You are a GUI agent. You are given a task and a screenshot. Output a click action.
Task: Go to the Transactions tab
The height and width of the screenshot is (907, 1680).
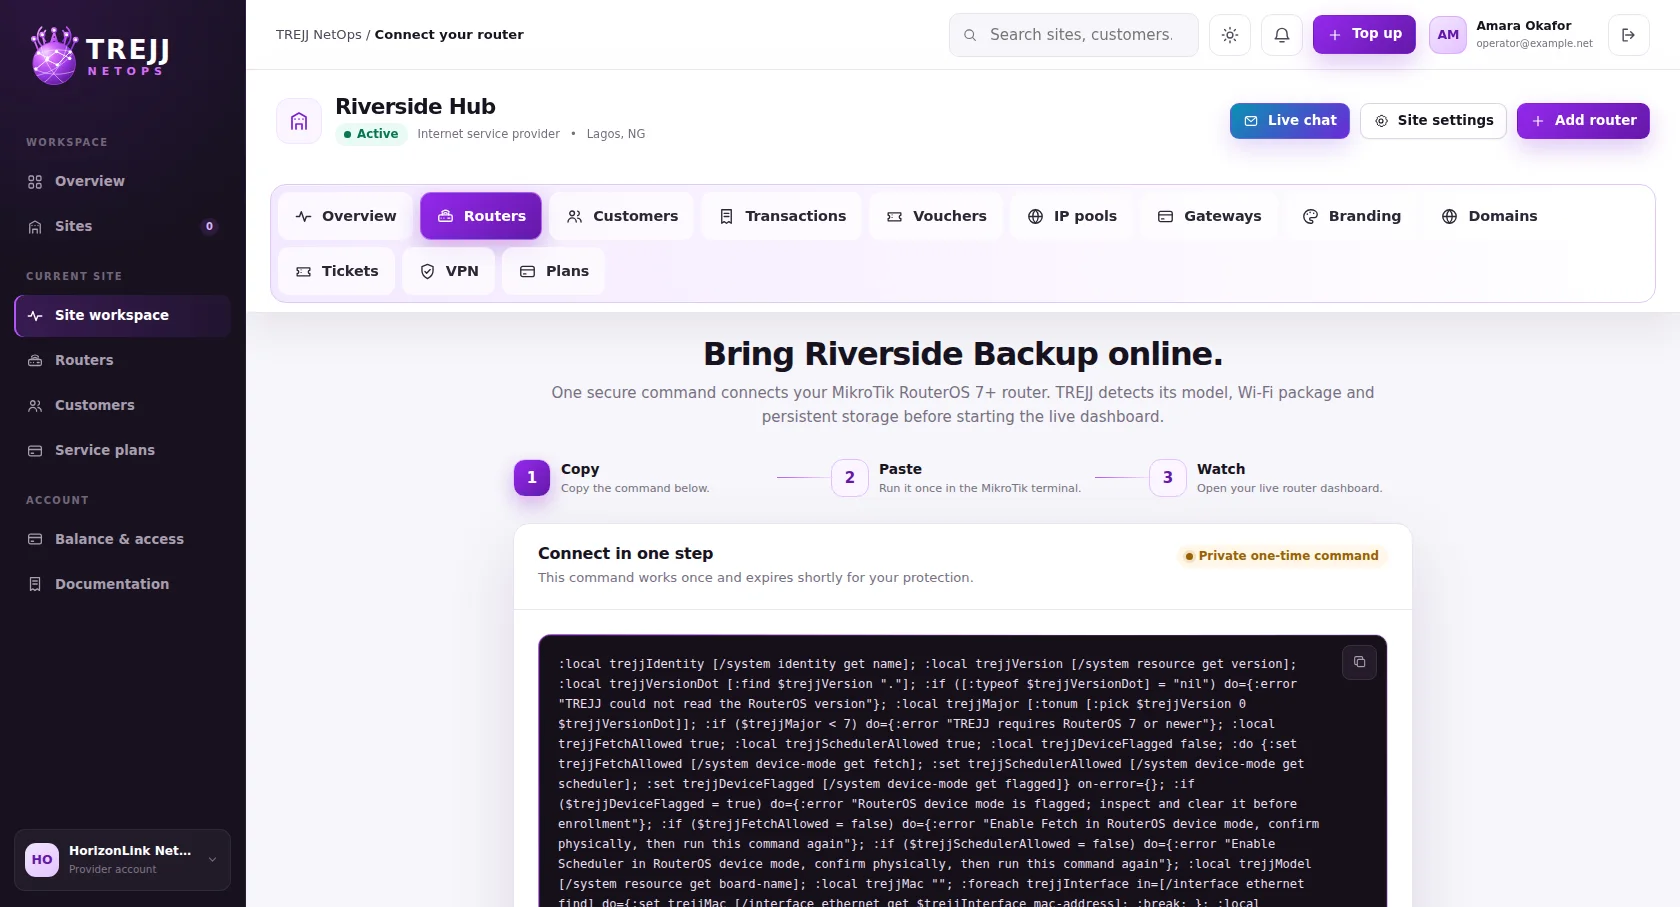(782, 216)
